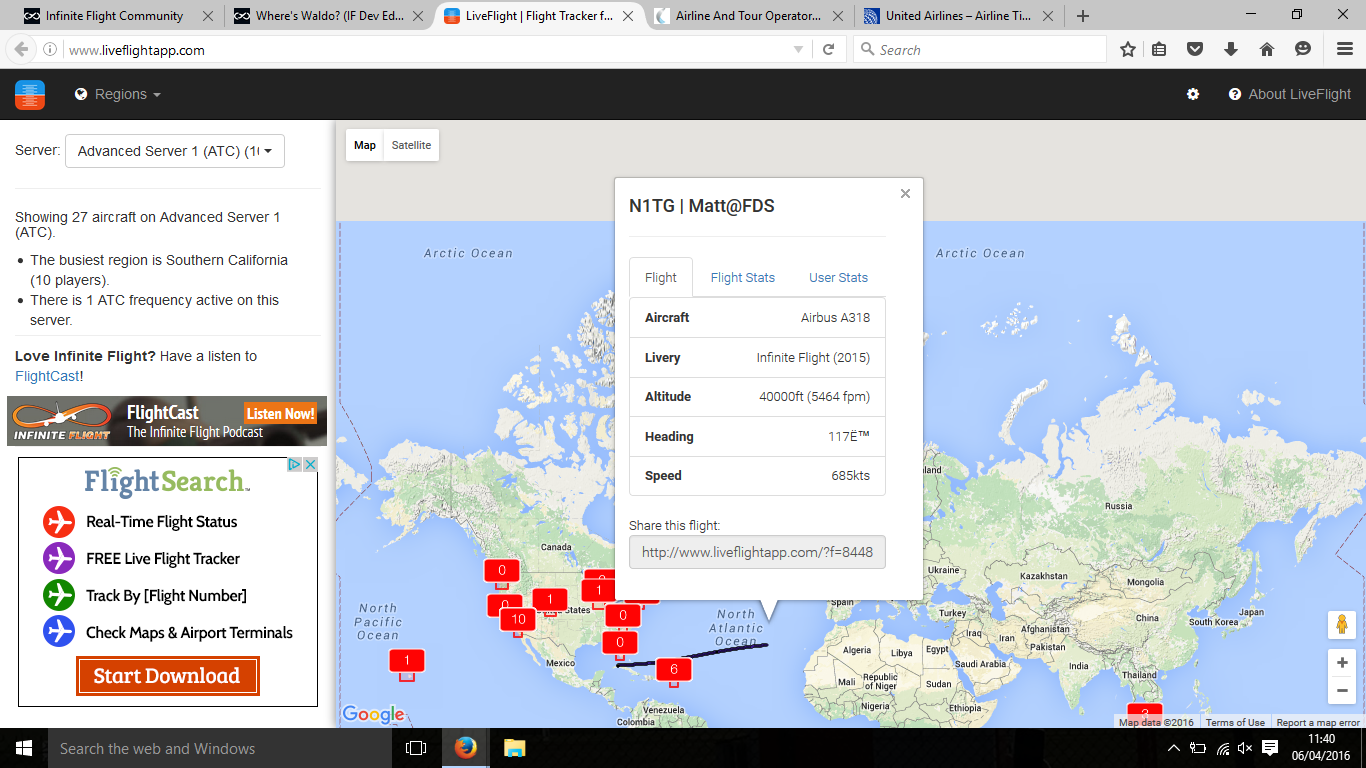Click the green plane Track By Flight Number icon
This screenshot has height=768, width=1366.
click(x=59, y=596)
